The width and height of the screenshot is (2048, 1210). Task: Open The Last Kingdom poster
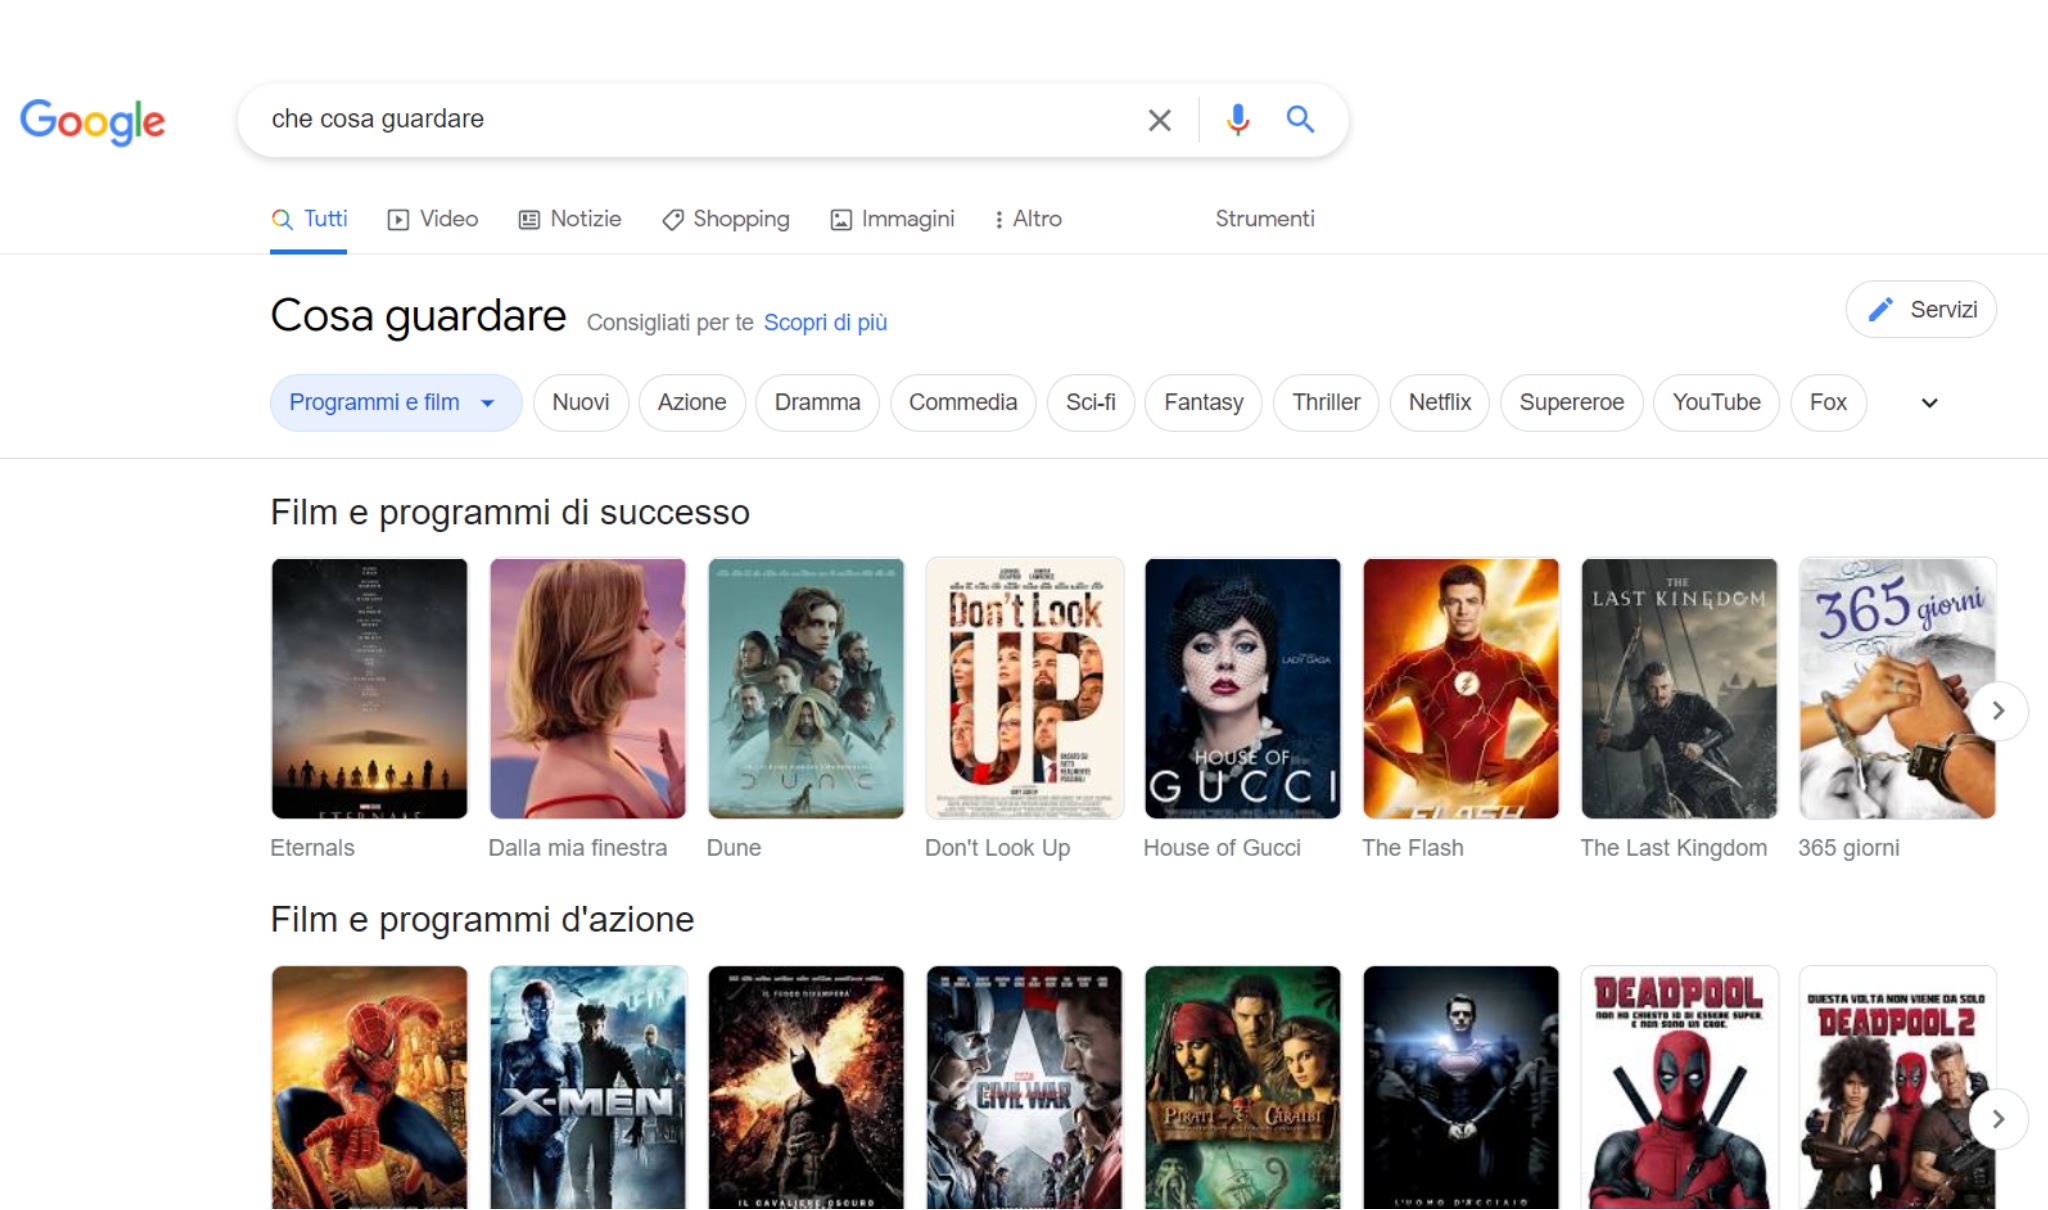(1679, 688)
